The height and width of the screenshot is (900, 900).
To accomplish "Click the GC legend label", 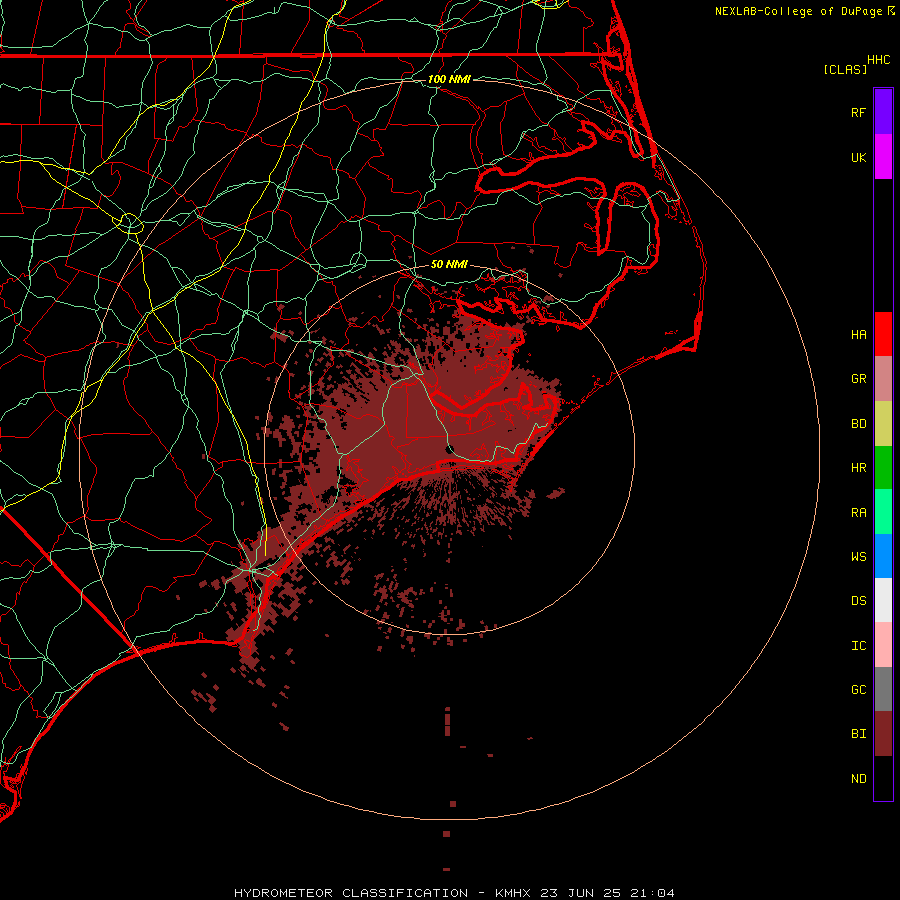I will point(858,690).
